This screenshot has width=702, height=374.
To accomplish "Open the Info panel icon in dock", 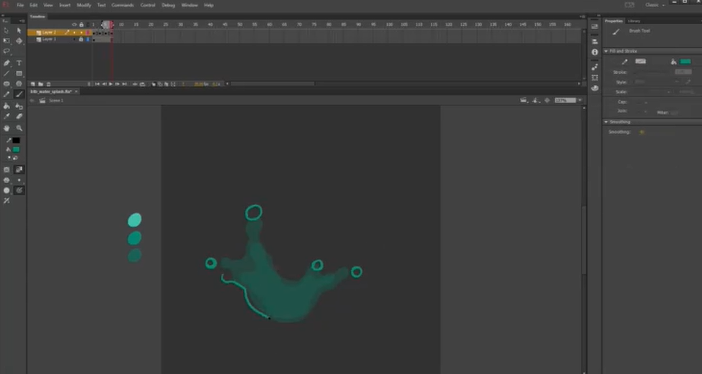I will click(595, 52).
